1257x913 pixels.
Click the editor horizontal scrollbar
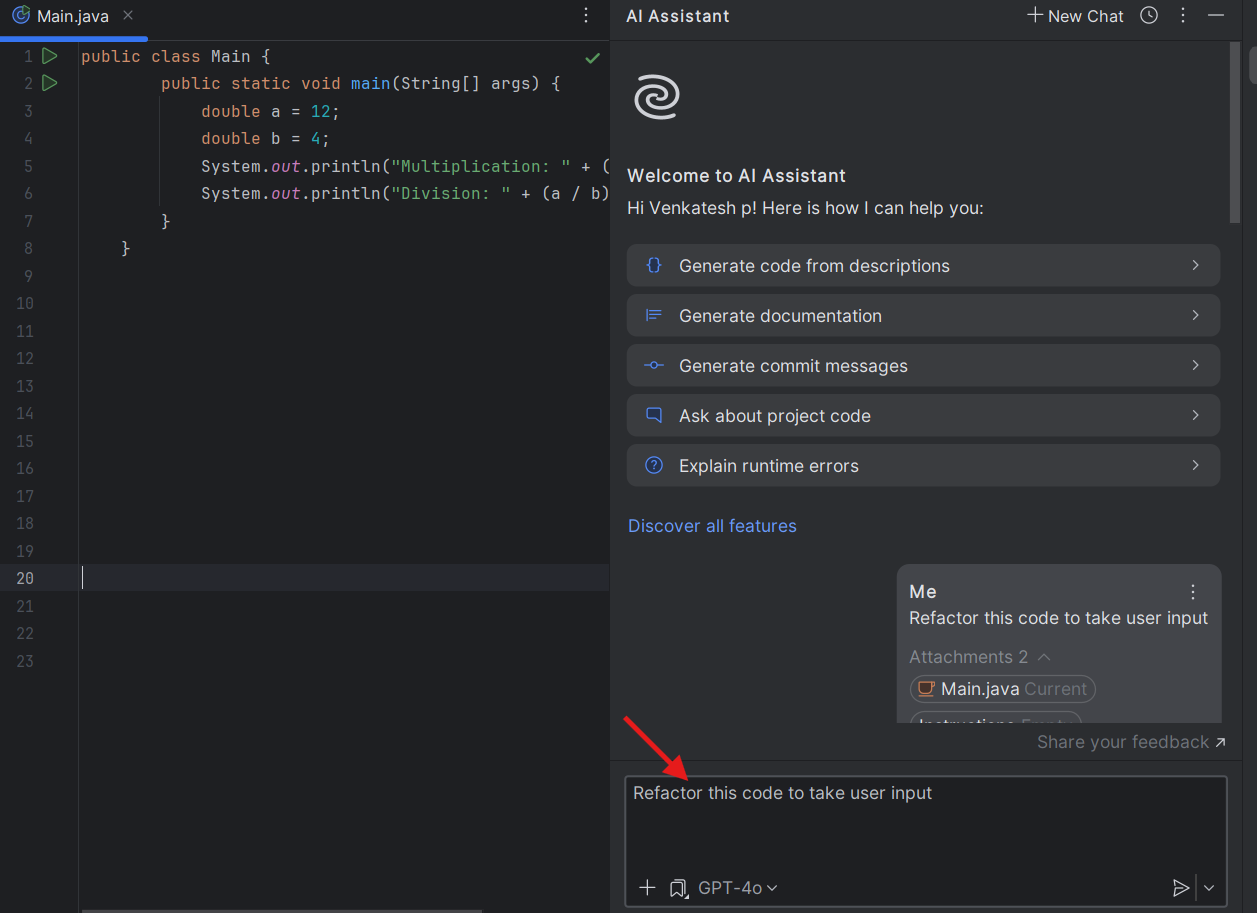click(x=281, y=910)
